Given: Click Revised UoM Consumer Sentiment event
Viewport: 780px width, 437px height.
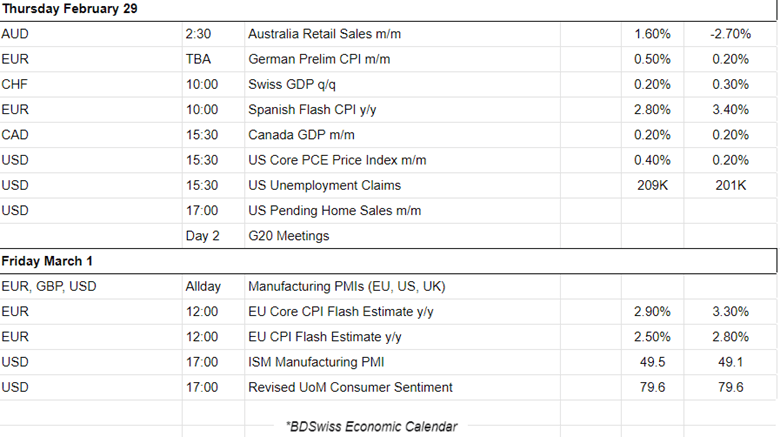Looking at the screenshot, I should [x=350, y=387].
